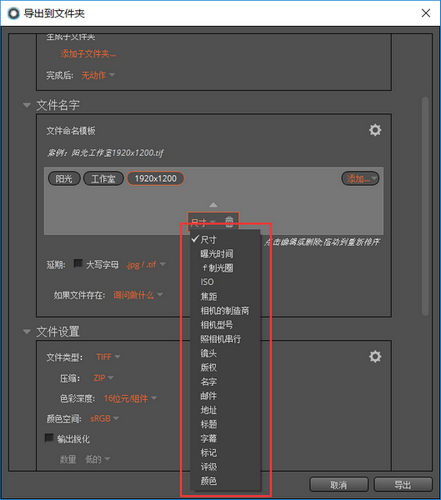Select the 1920x1200 naming token

(156, 178)
